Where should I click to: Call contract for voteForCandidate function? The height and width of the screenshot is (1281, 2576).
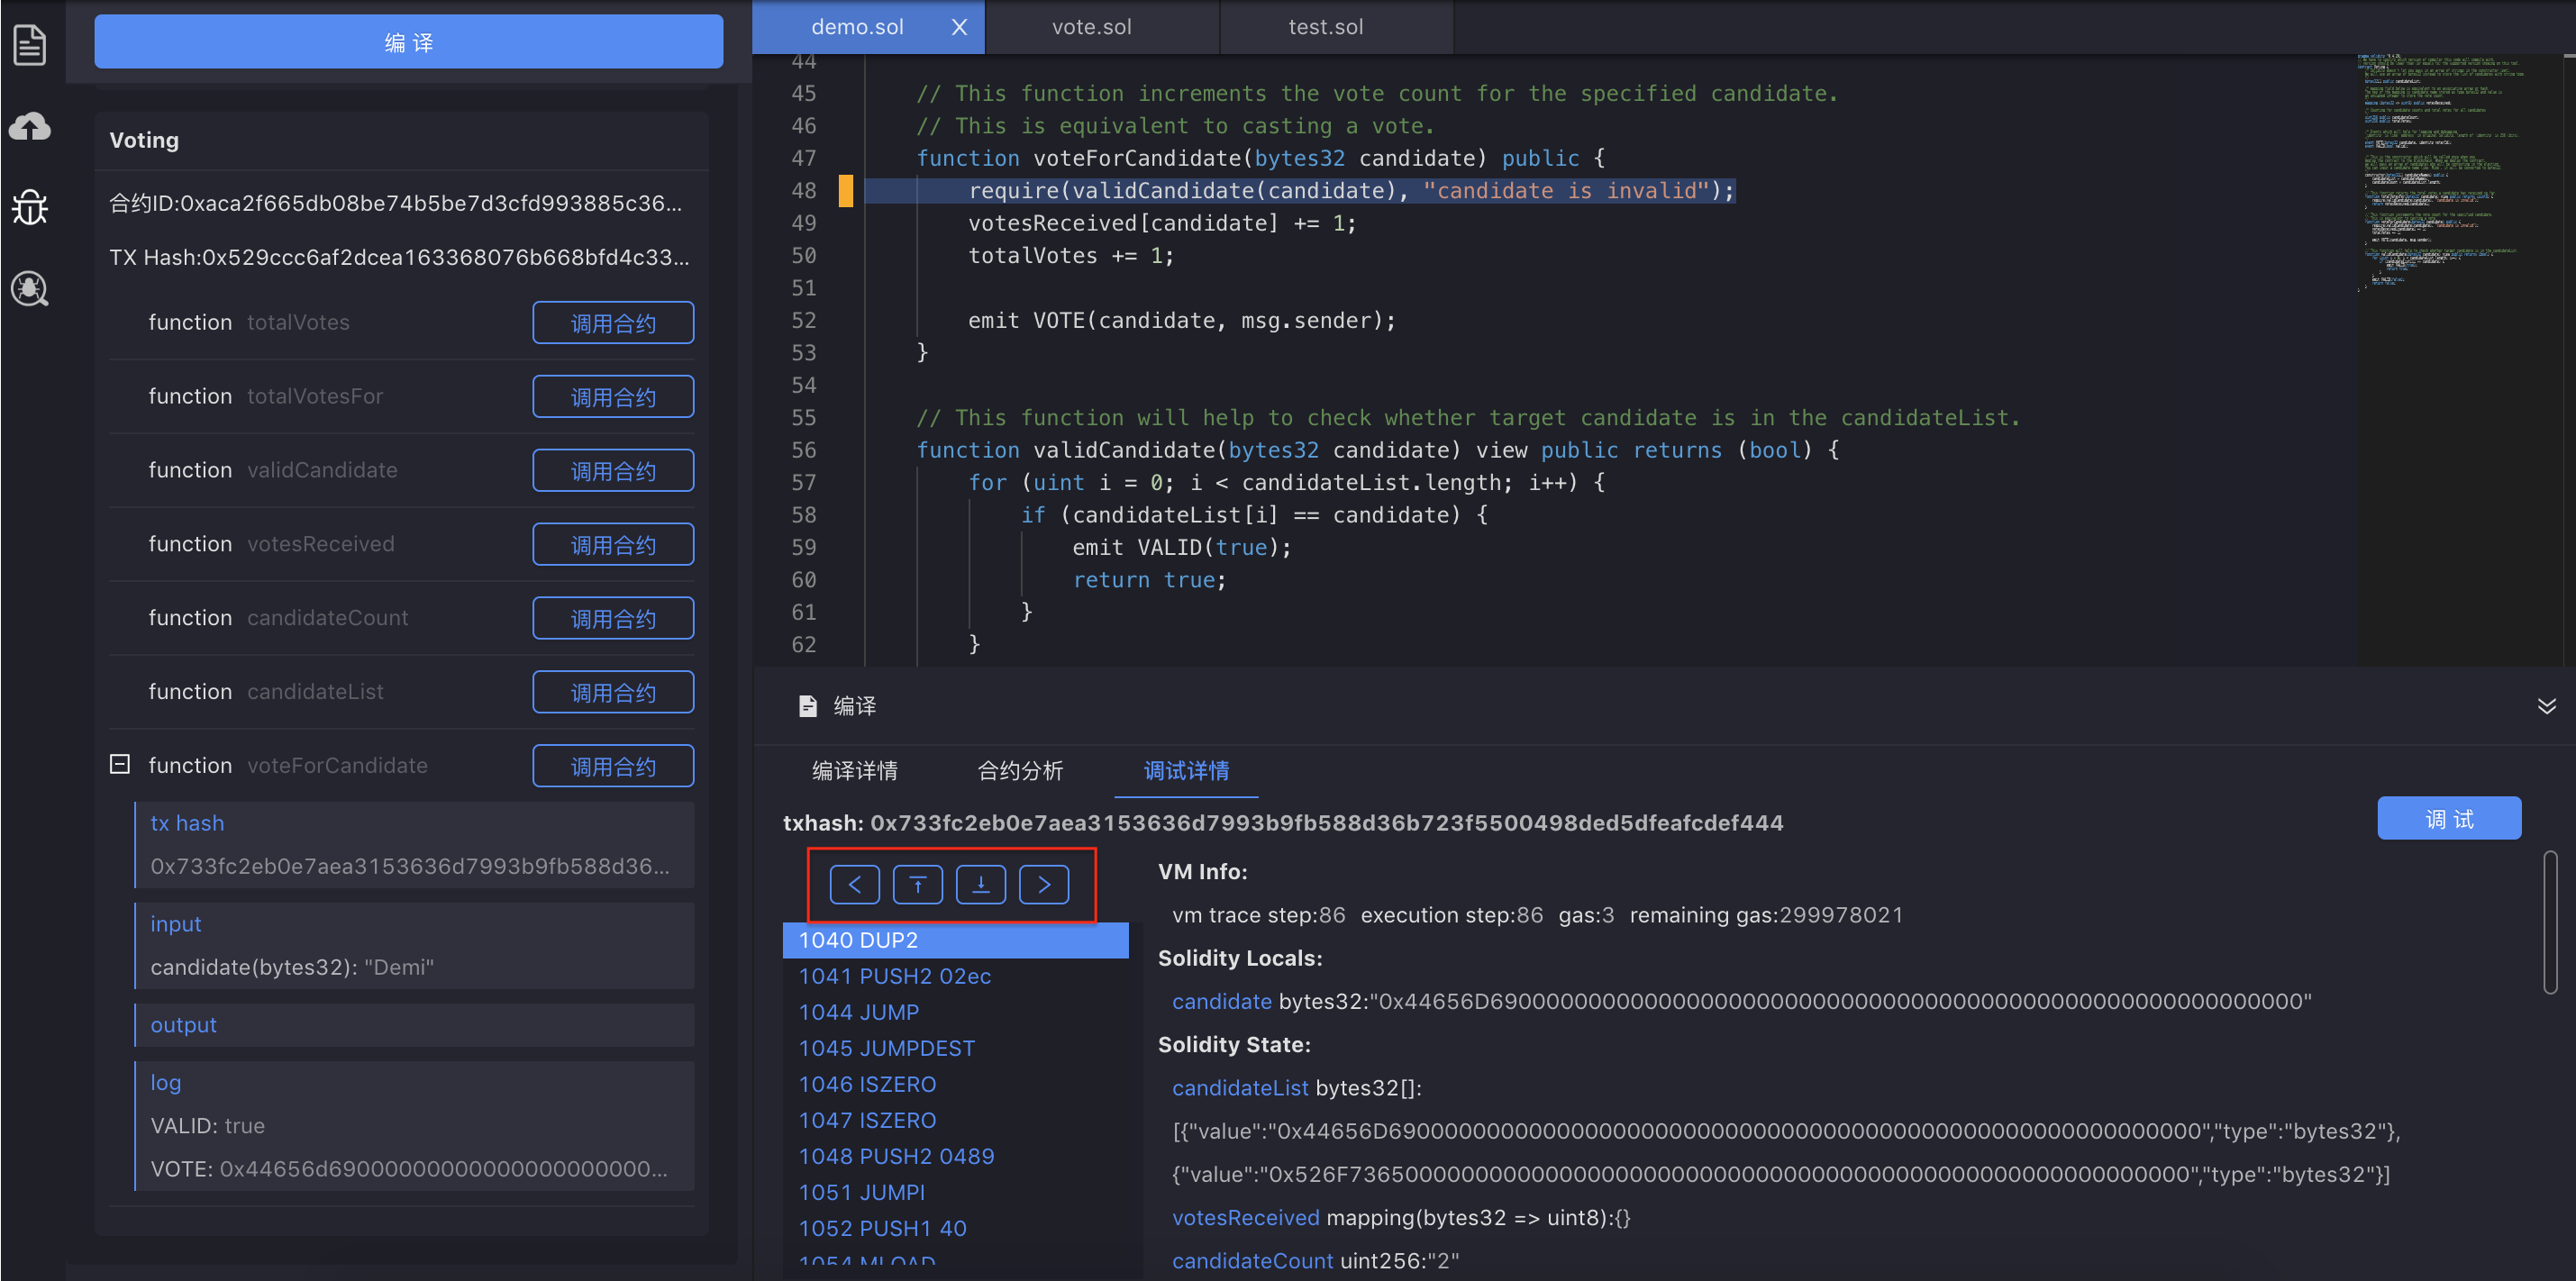pyautogui.click(x=613, y=766)
